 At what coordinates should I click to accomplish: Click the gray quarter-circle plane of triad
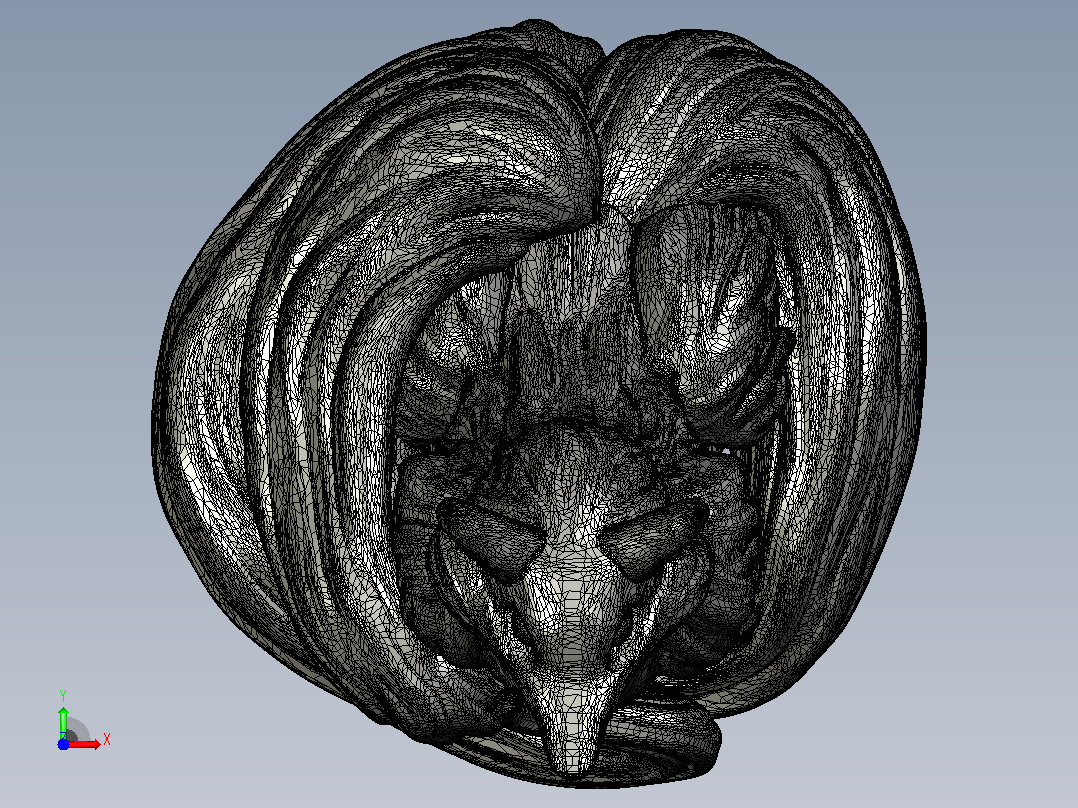[77, 732]
